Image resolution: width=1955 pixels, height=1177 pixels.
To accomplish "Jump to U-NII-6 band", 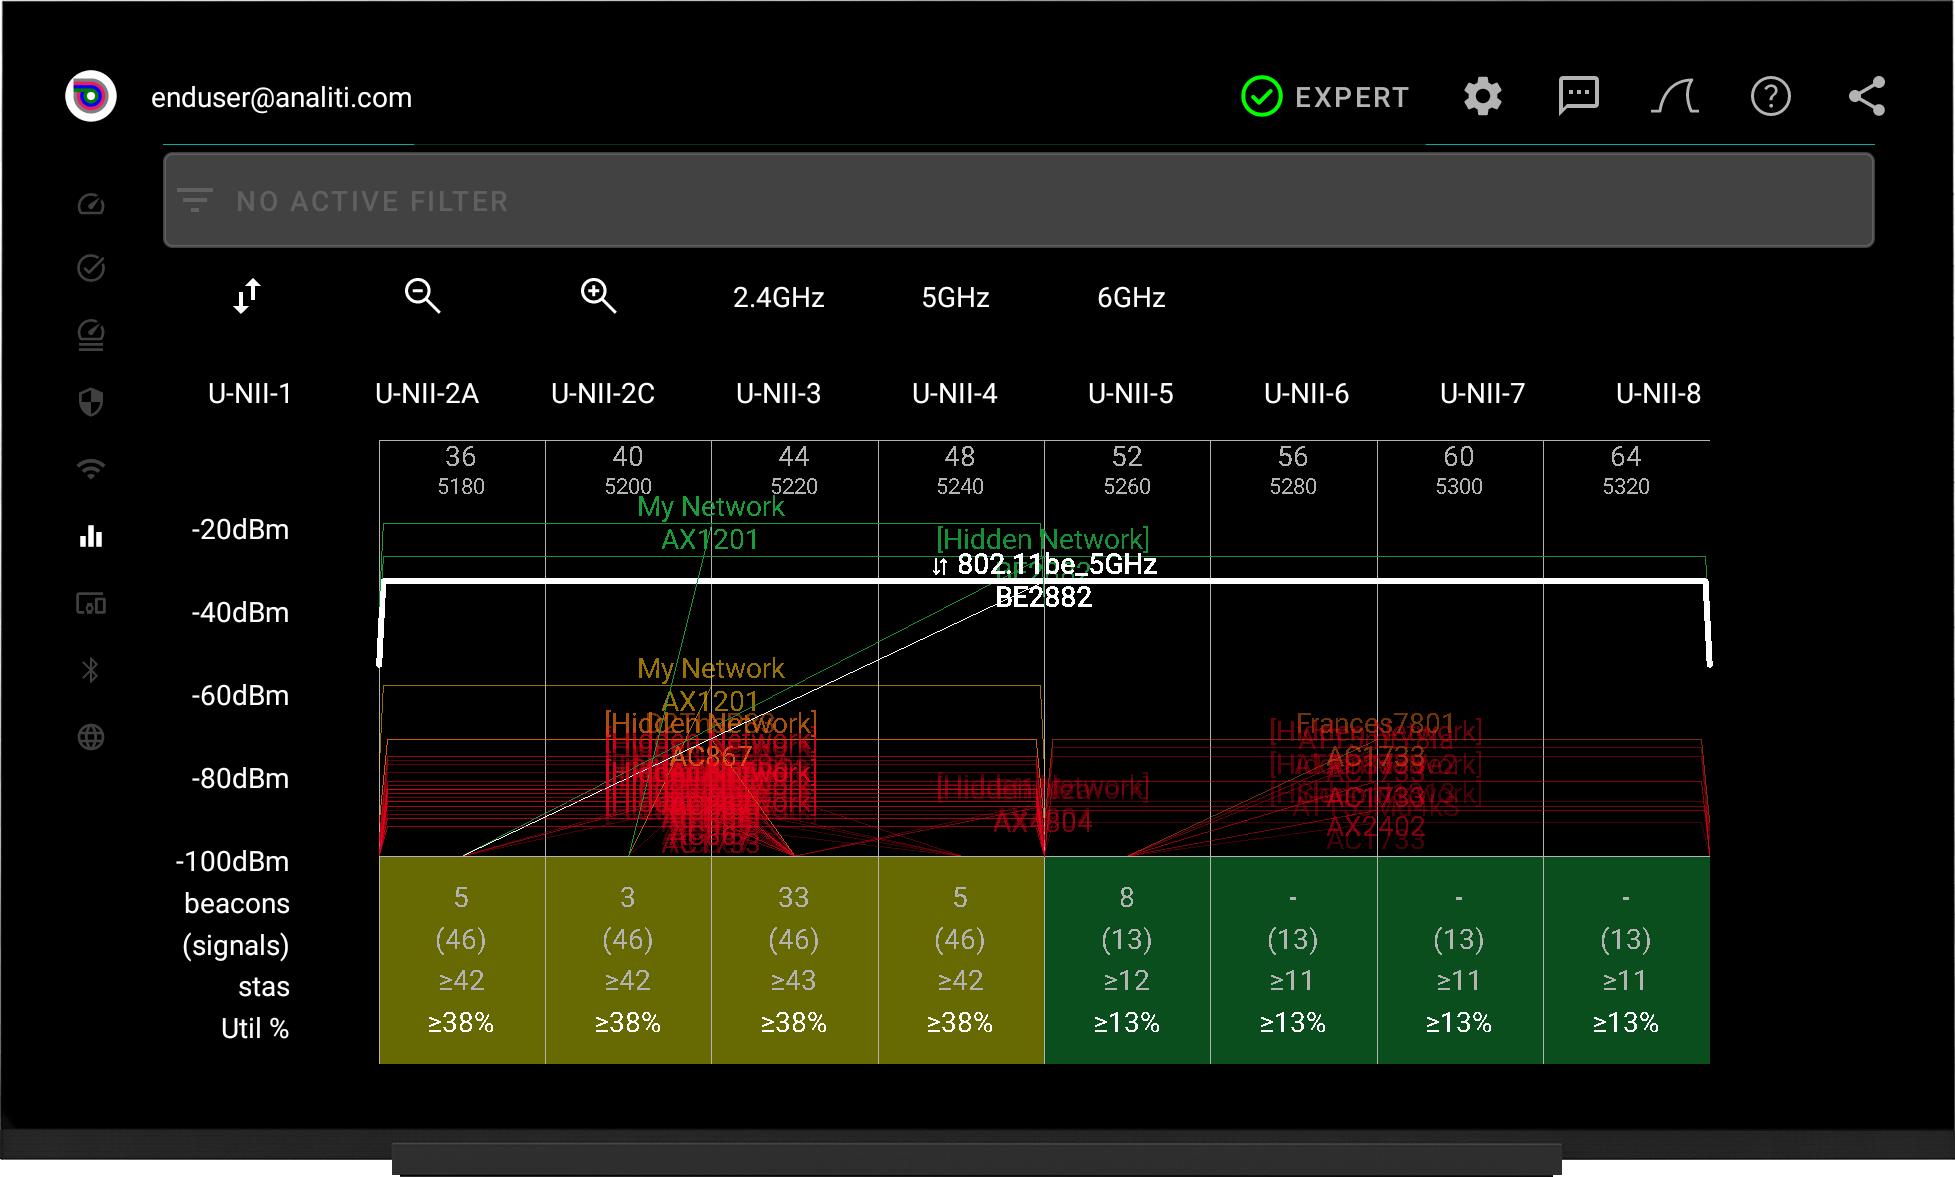I will coord(1306,394).
